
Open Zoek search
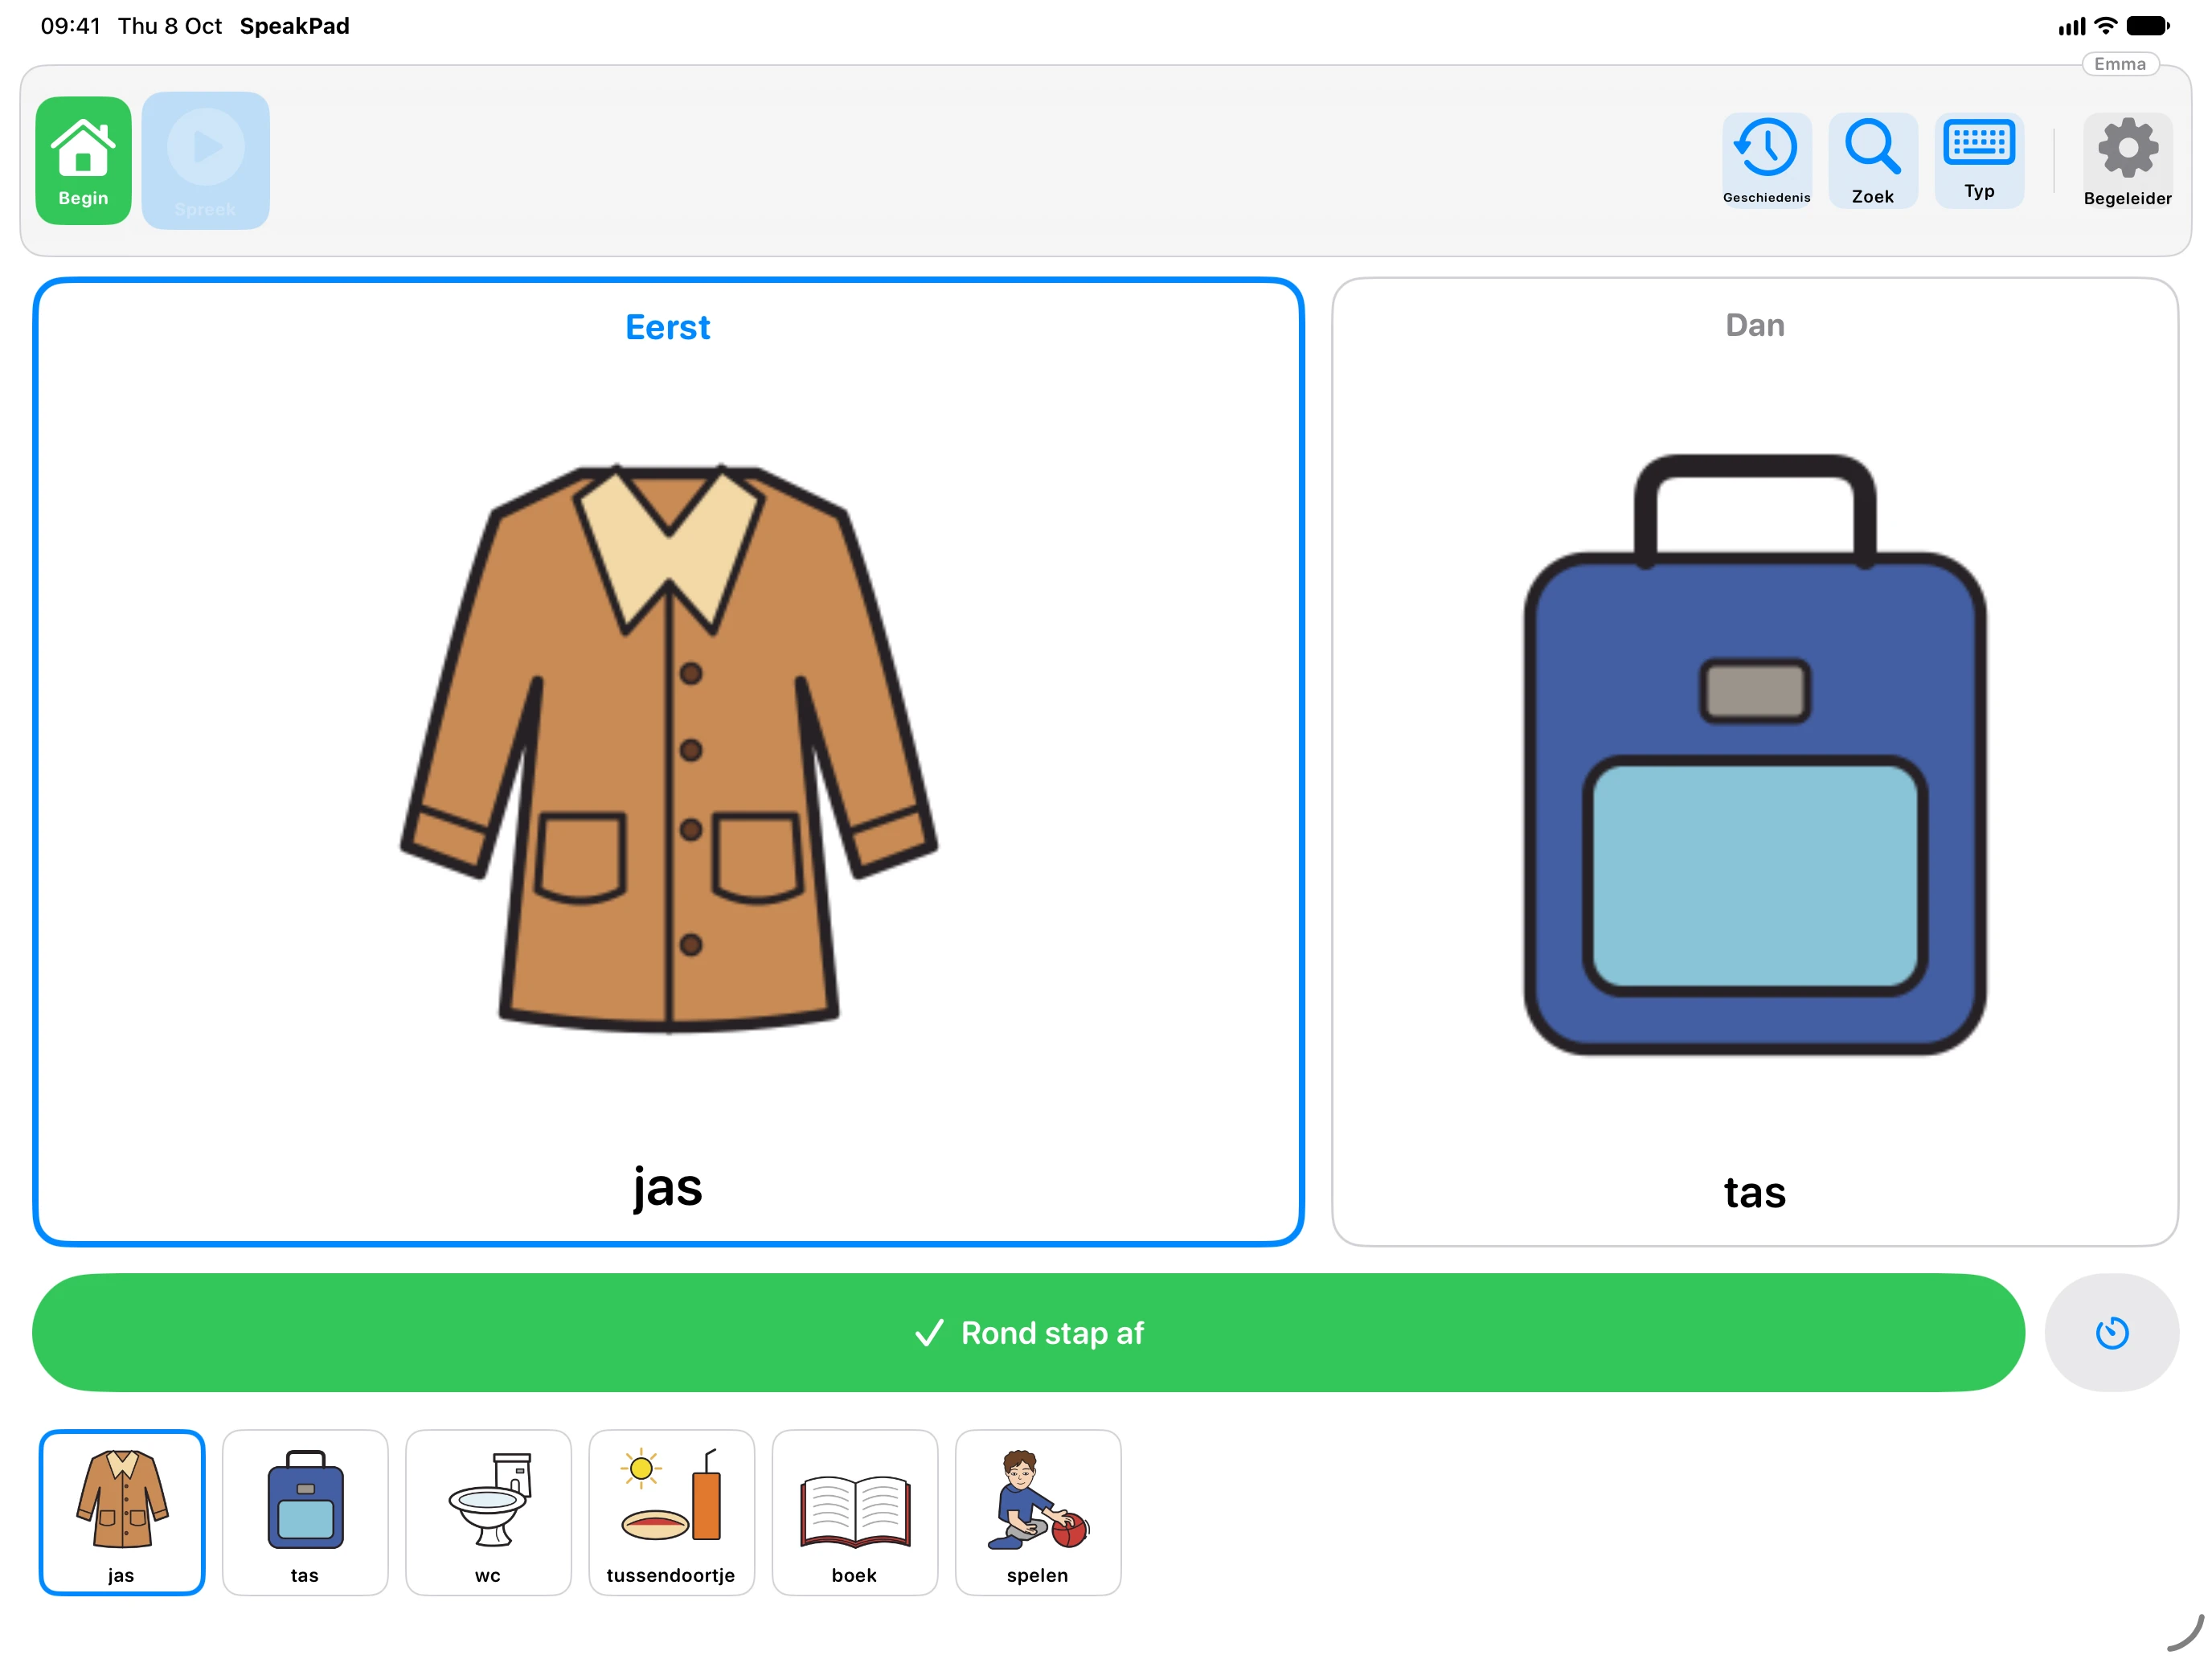(1872, 160)
